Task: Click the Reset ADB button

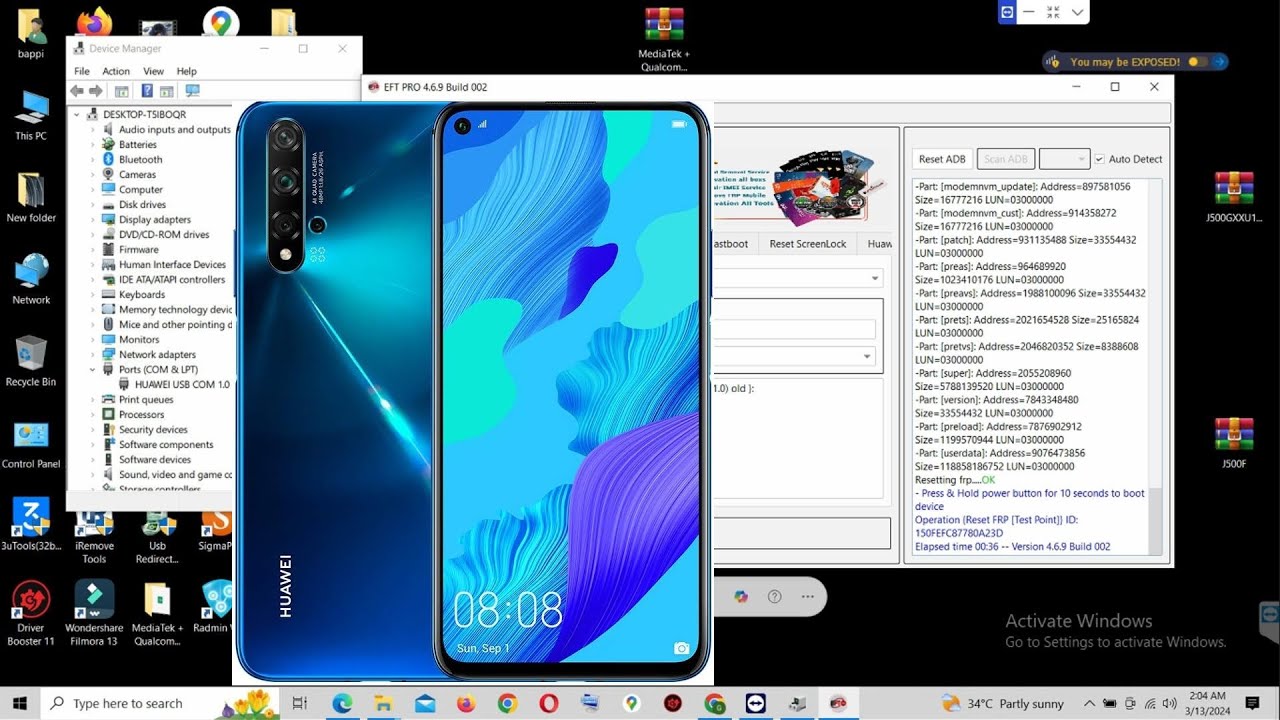Action: pos(941,159)
